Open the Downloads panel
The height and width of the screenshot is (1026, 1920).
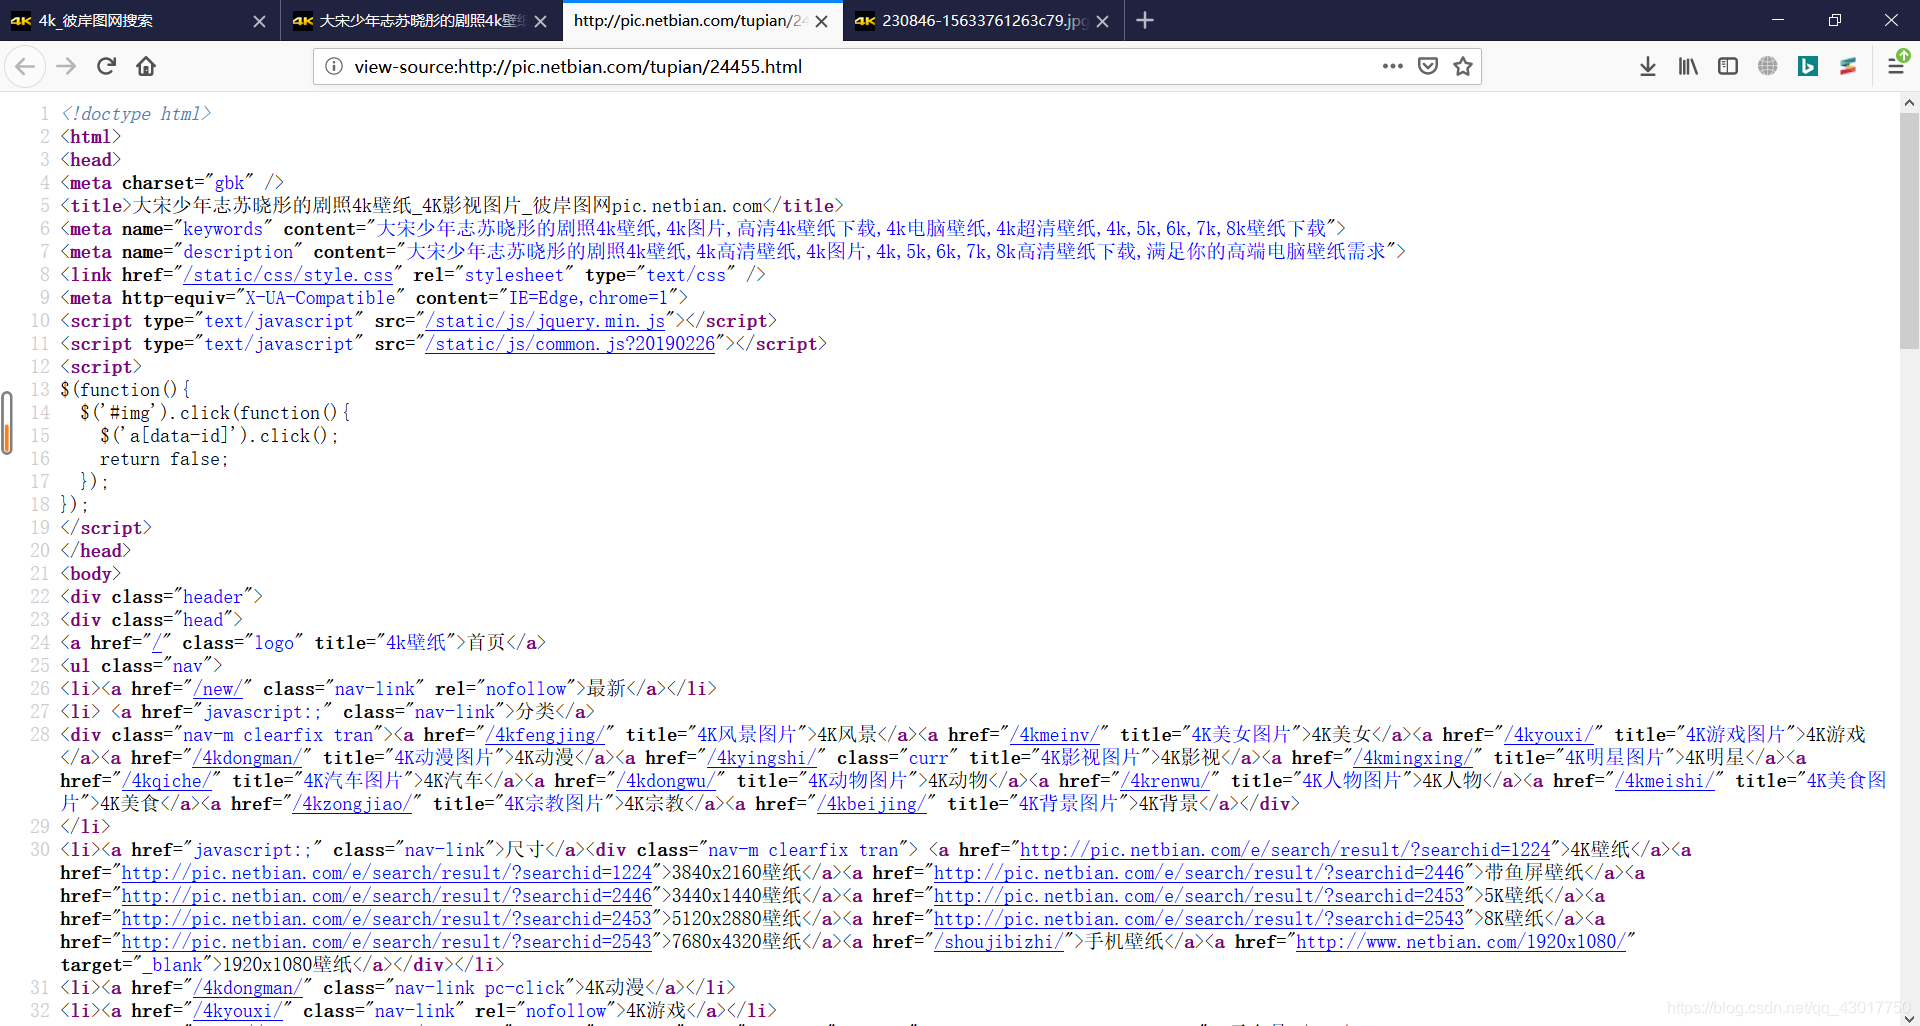tap(1648, 66)
